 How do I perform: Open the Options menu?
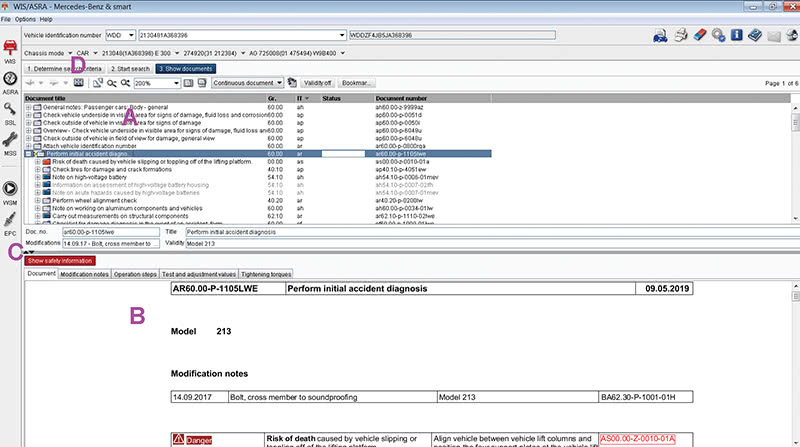(25, 19)
